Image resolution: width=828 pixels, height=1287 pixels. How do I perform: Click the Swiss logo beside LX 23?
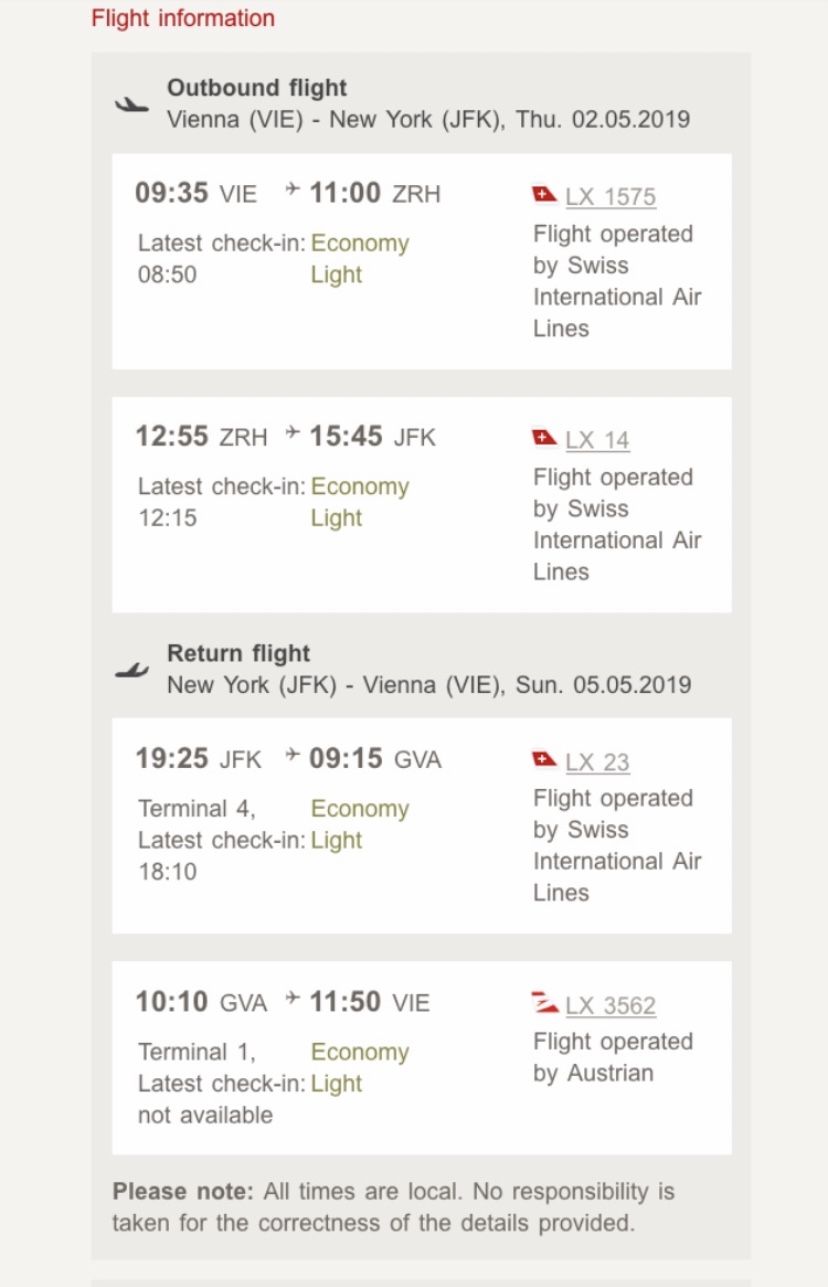pyautogui.click(x=545, y=761)
